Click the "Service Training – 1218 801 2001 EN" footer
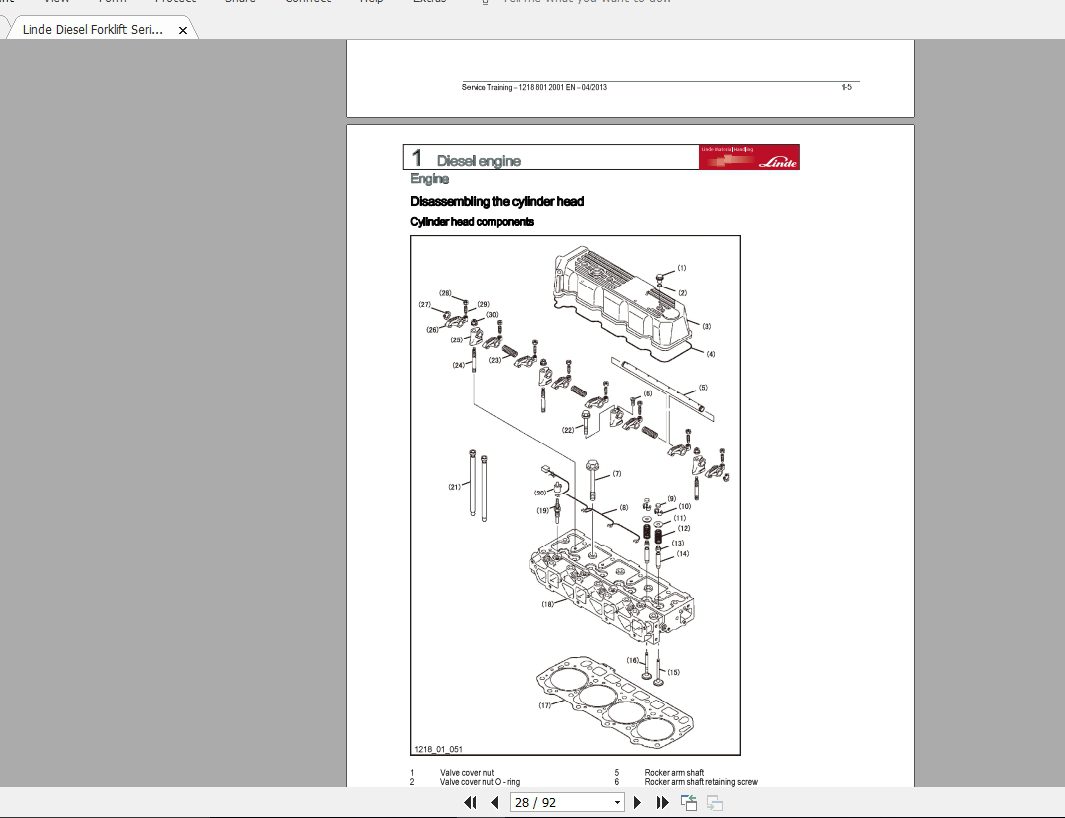Viewport: 1065px width, 818px height. tap(535, 87)
